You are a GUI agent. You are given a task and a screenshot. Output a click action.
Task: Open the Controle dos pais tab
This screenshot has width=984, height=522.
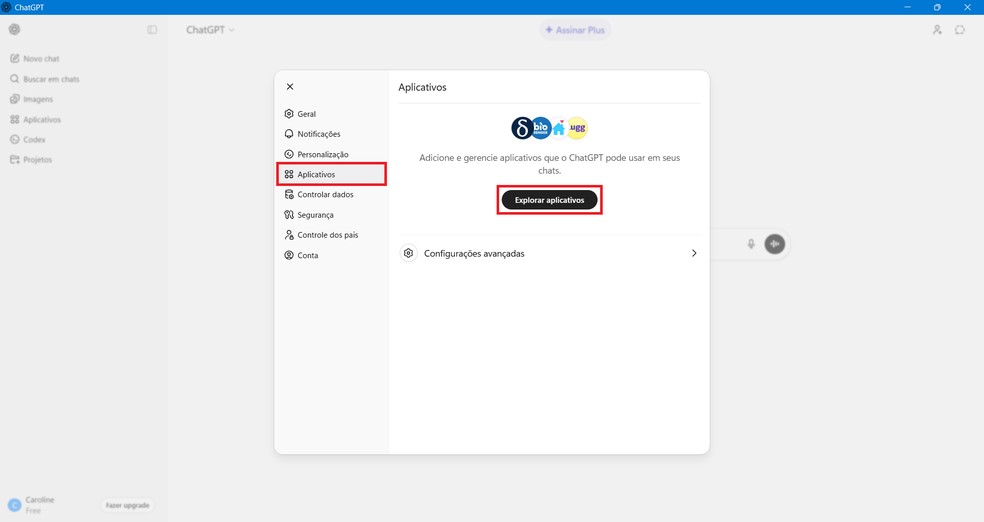coord(331,235)
